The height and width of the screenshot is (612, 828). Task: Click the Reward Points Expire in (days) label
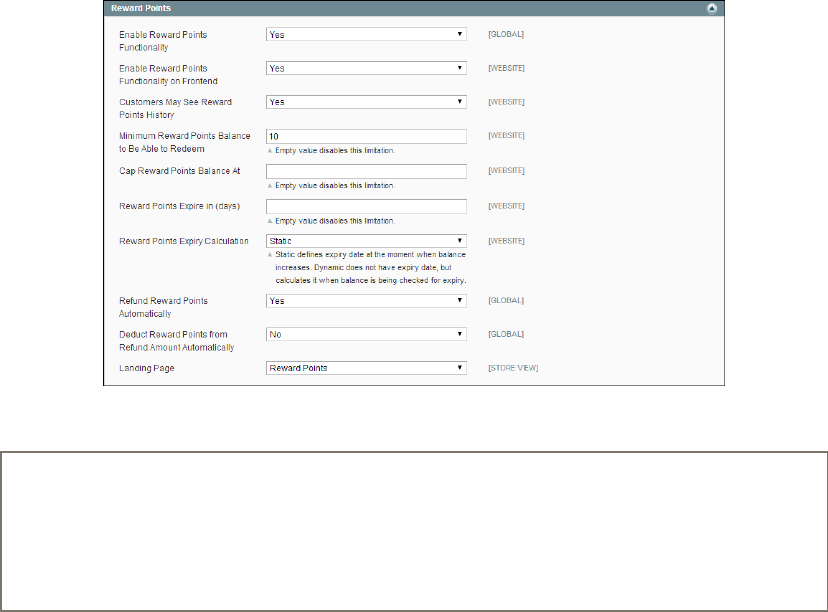pyautogui.click(x=180, y=206)
